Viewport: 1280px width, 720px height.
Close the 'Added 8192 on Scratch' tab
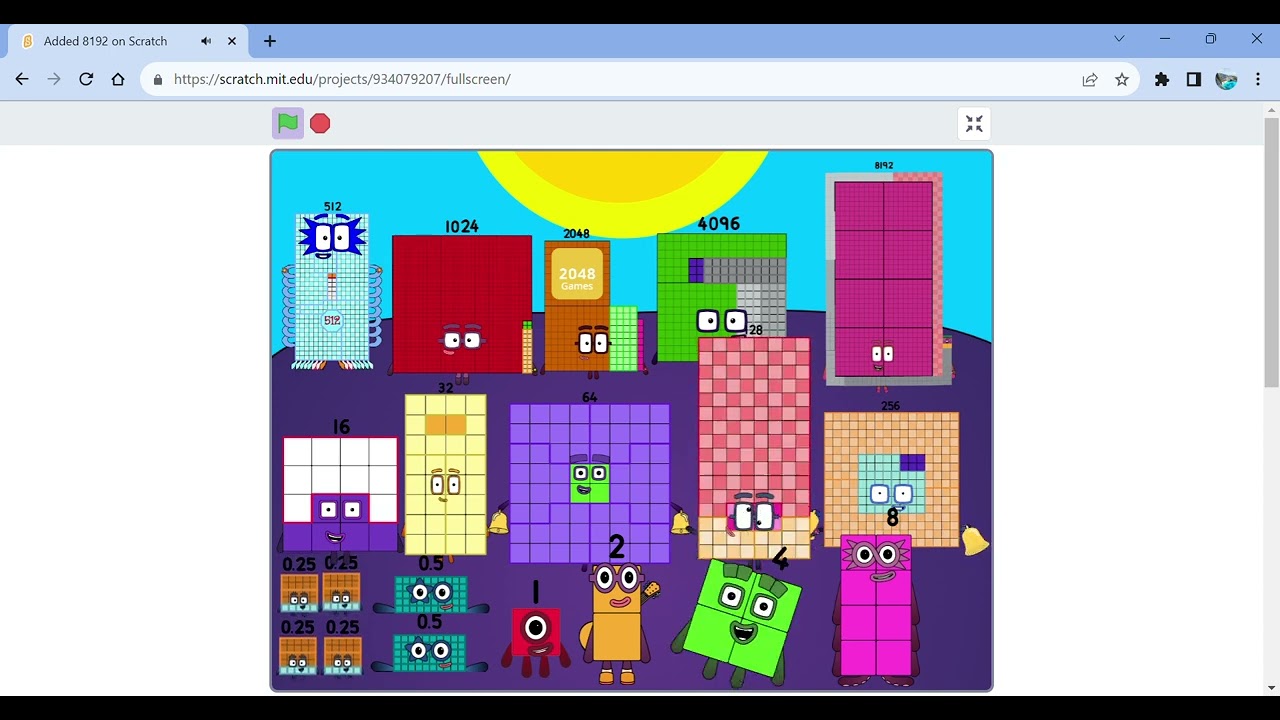(x=232, y=41)
